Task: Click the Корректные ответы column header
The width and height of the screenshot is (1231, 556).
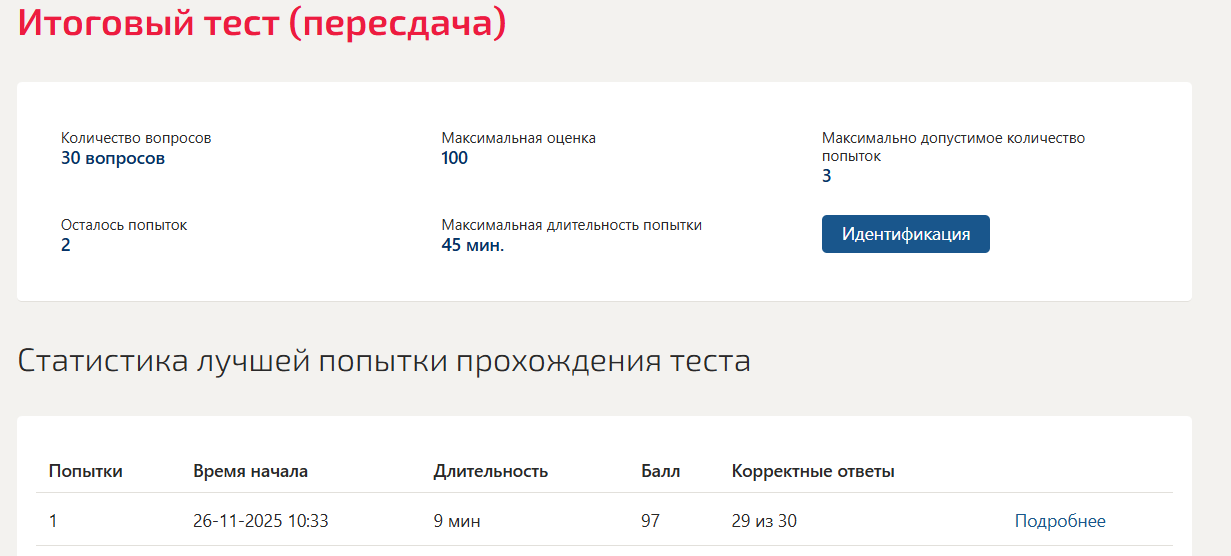Action: (x=813, y=471)
